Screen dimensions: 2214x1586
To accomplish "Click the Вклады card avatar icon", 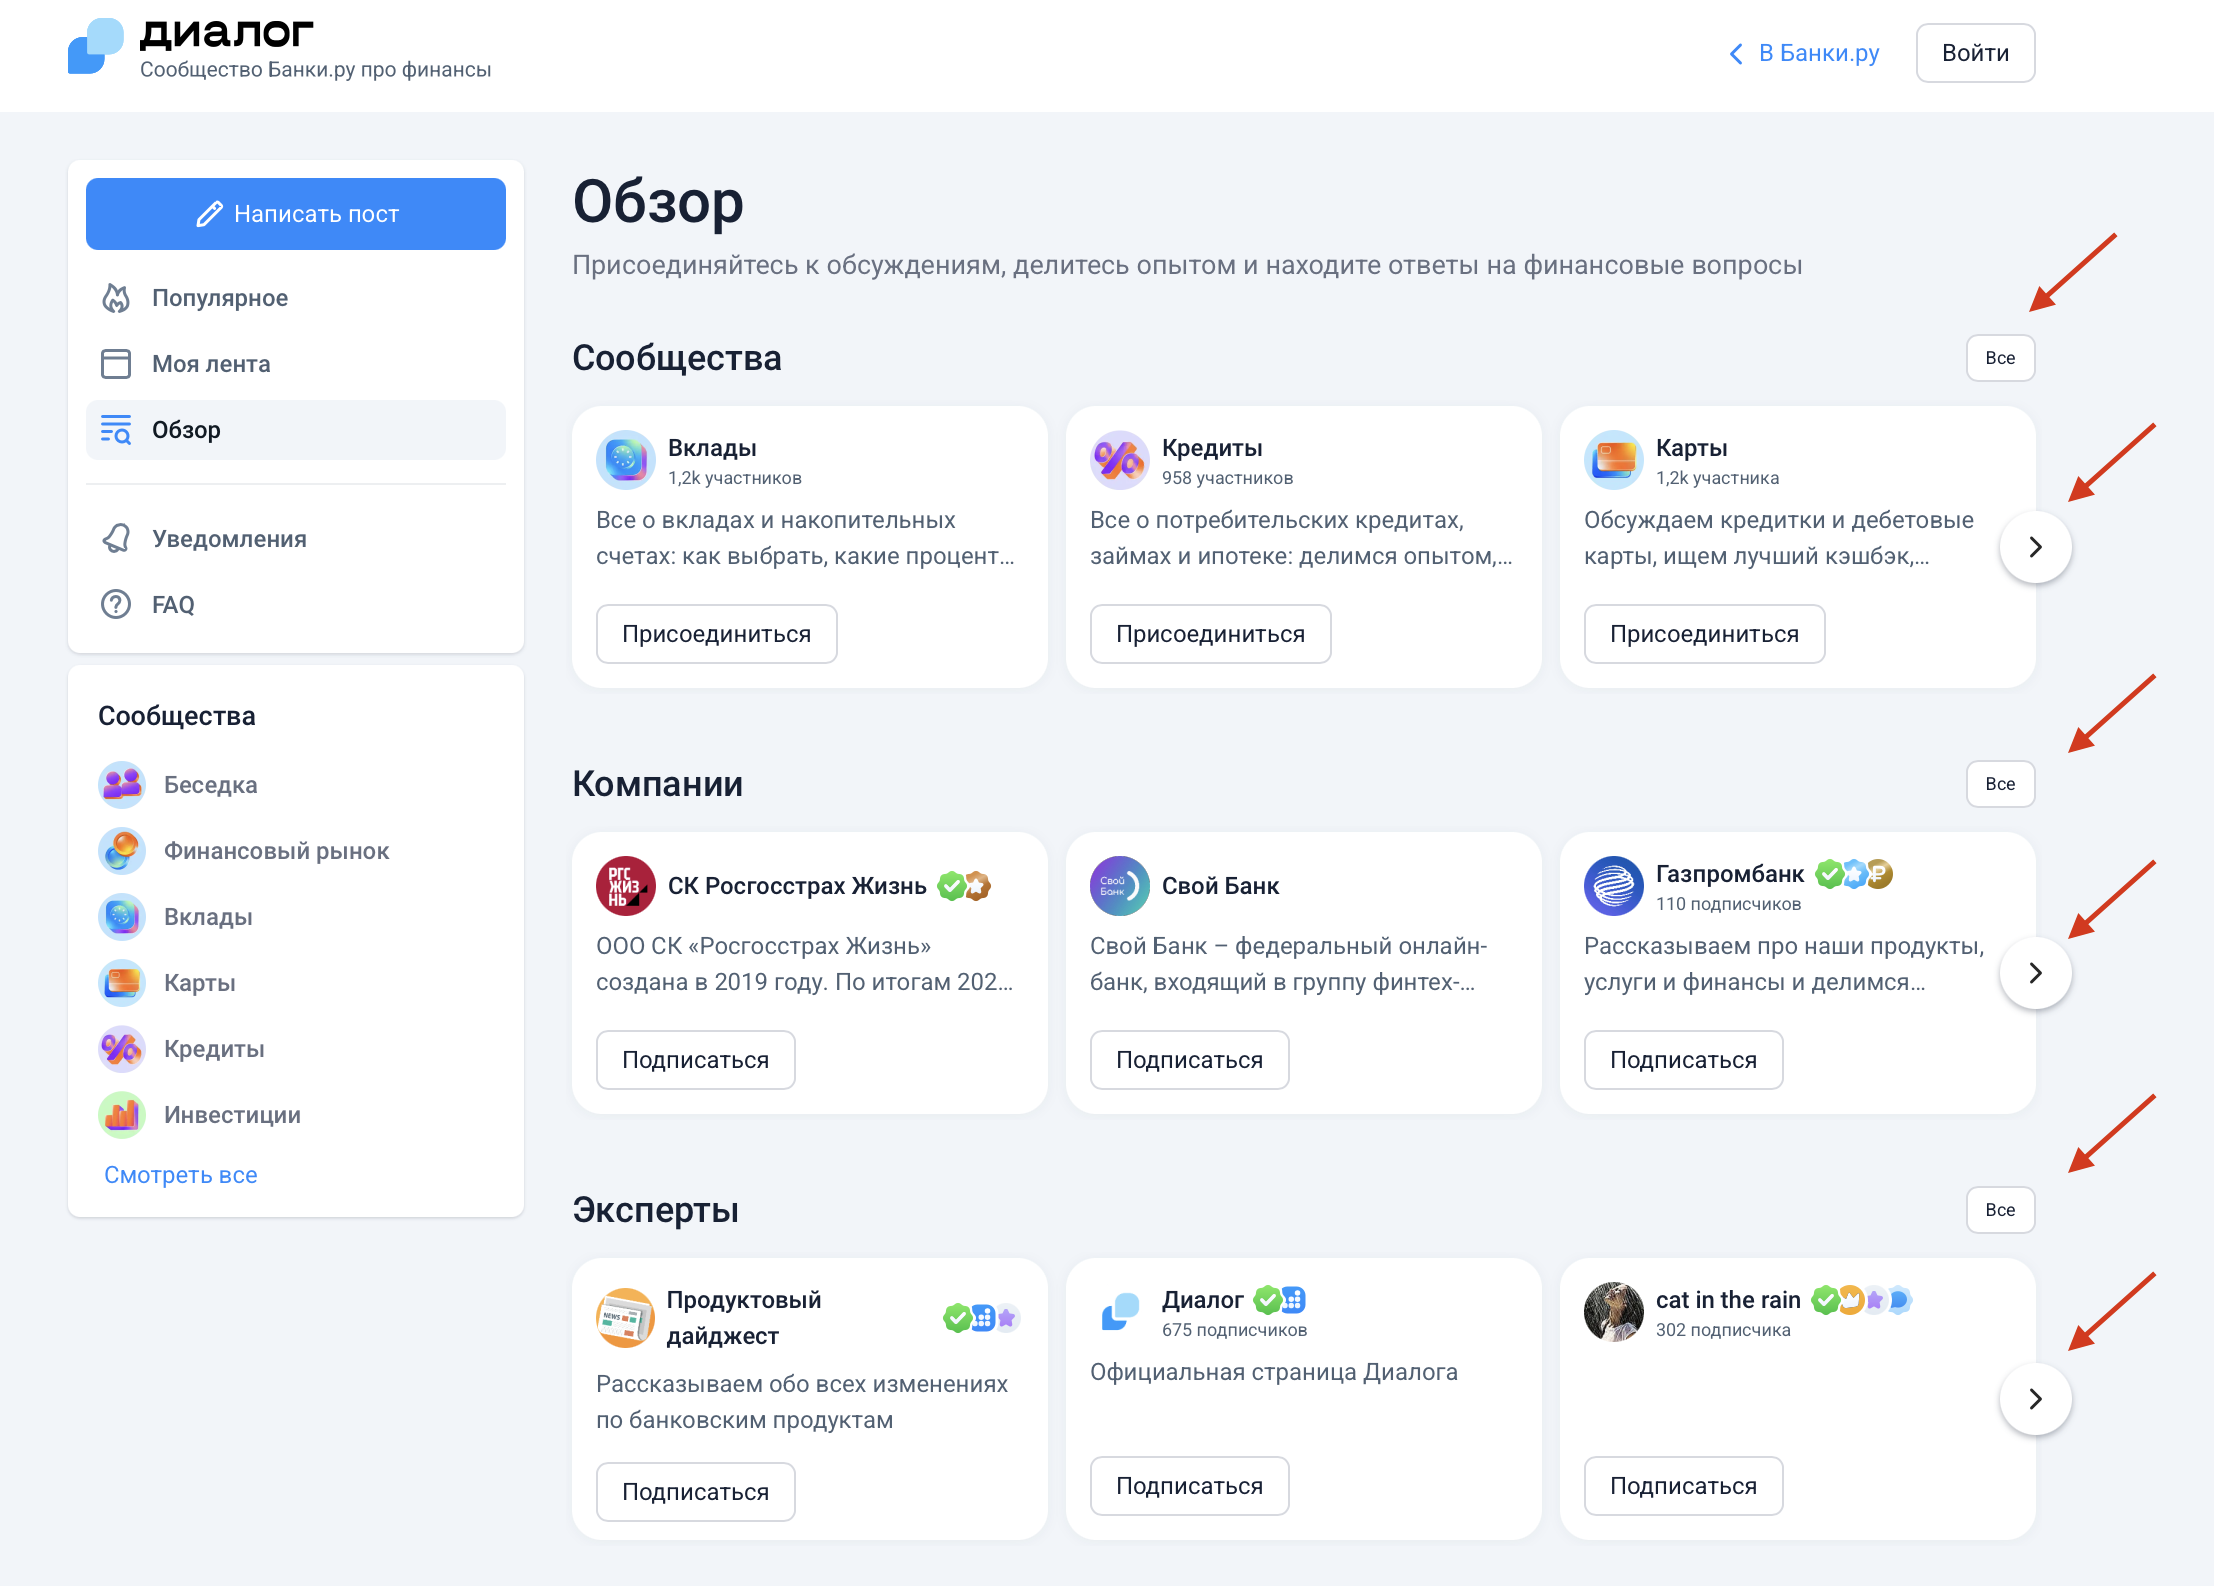I will pos(626,460).
